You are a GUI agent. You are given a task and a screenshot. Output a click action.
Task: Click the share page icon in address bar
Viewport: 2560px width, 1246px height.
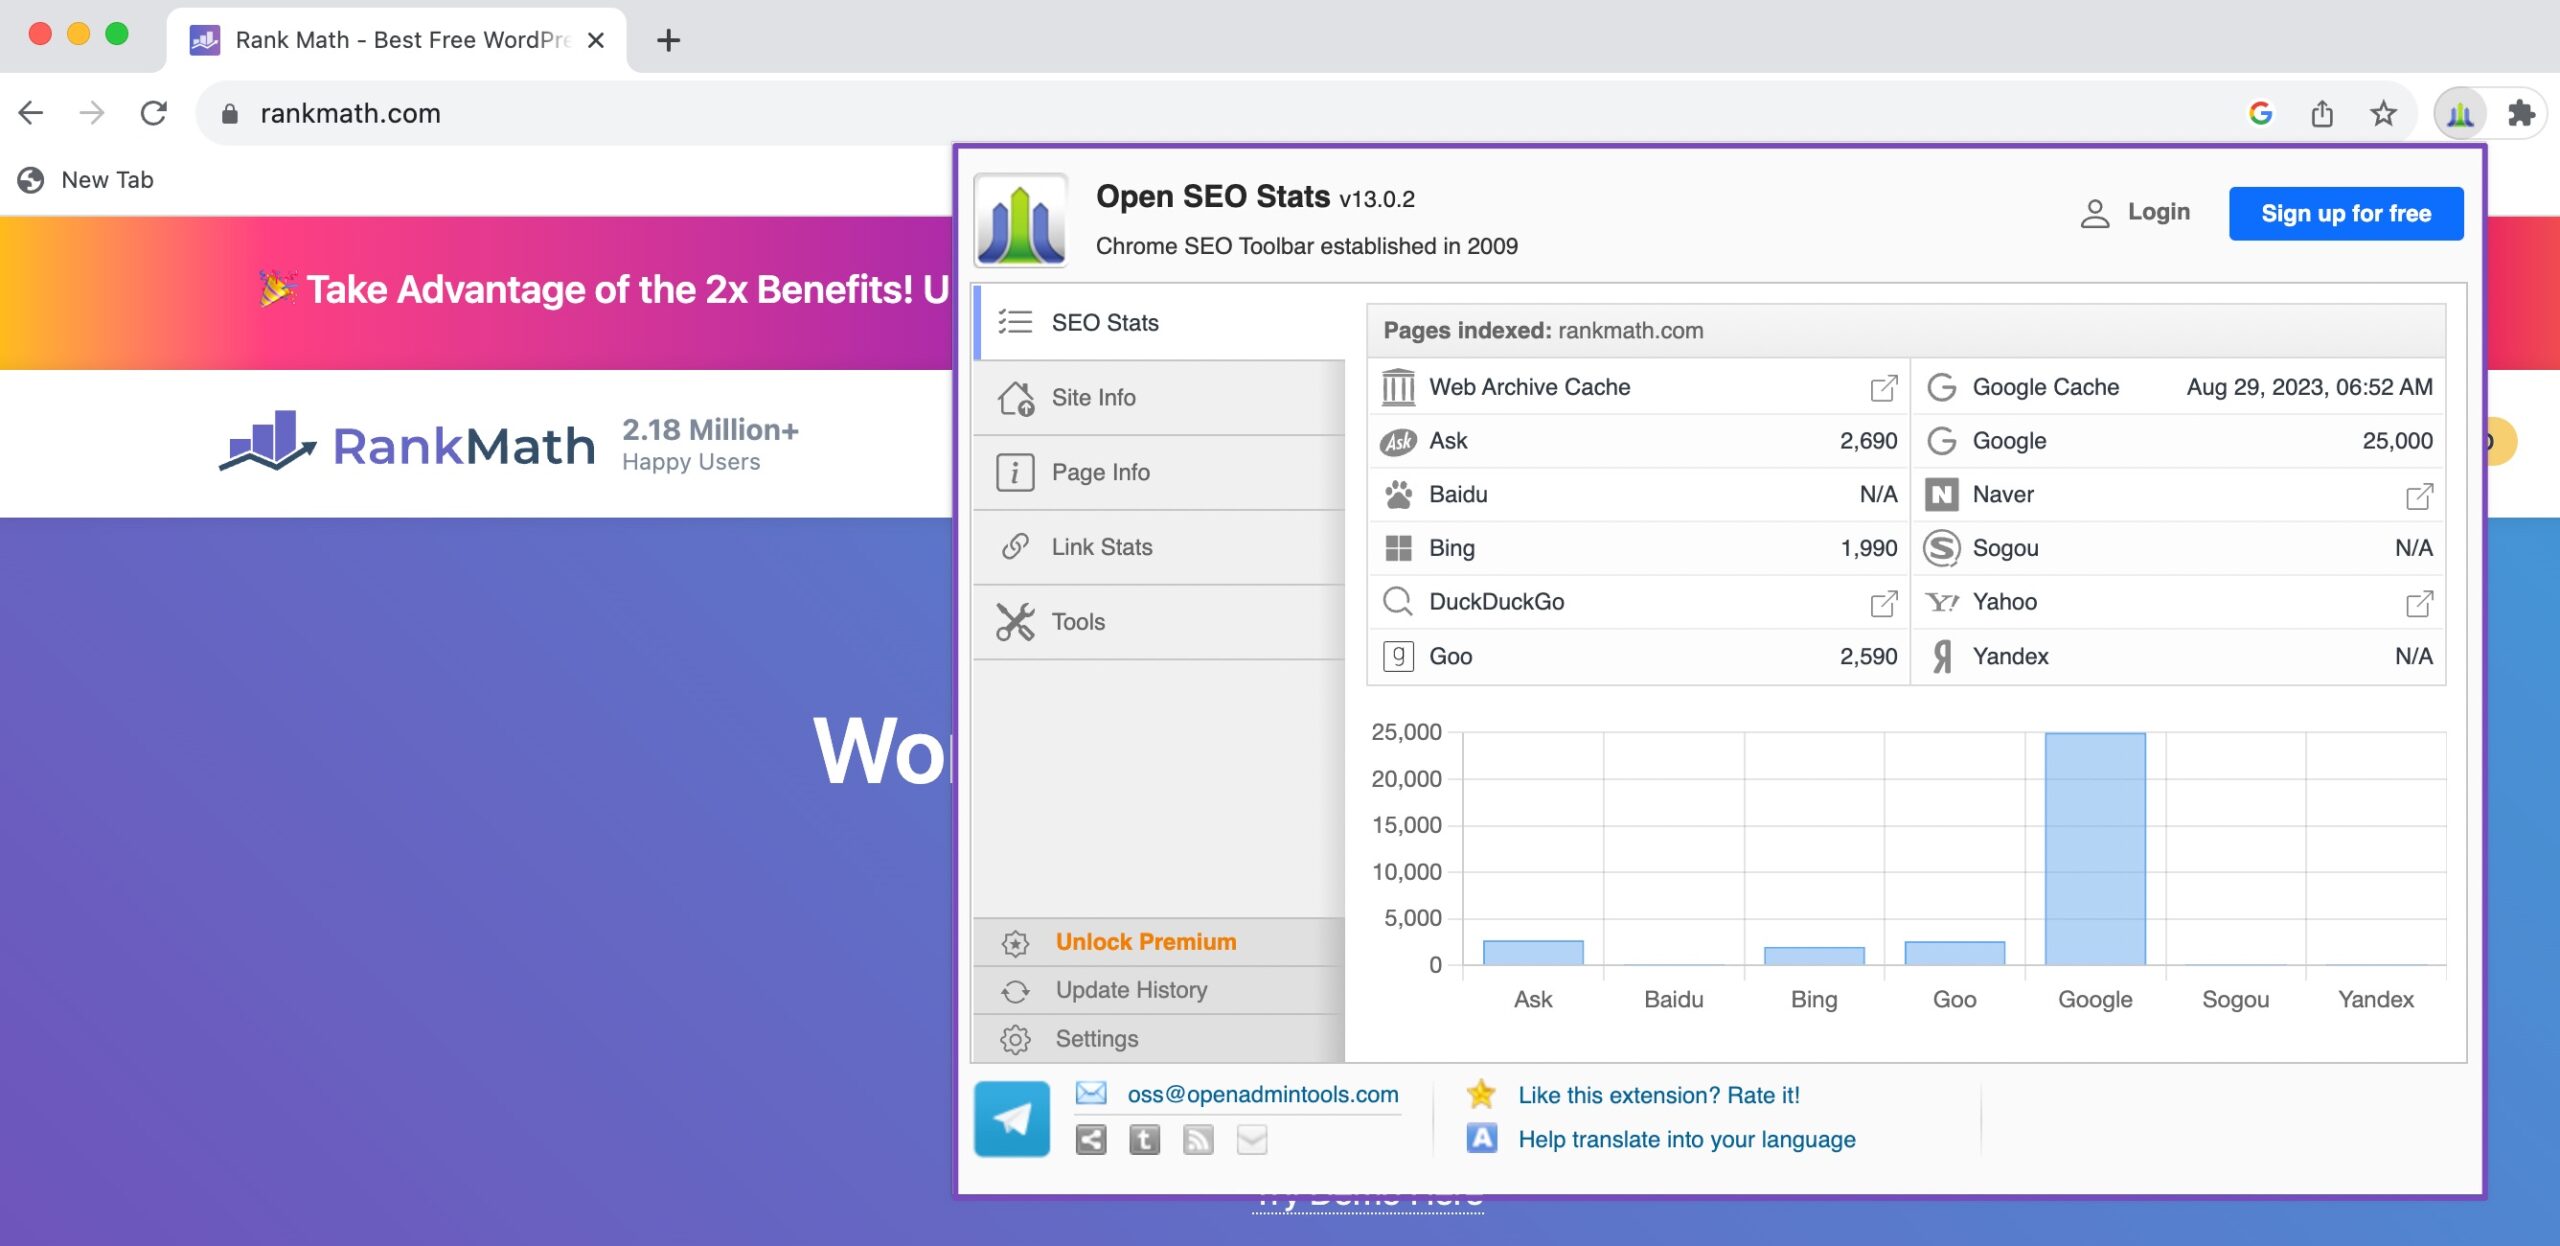(2322, 114)
